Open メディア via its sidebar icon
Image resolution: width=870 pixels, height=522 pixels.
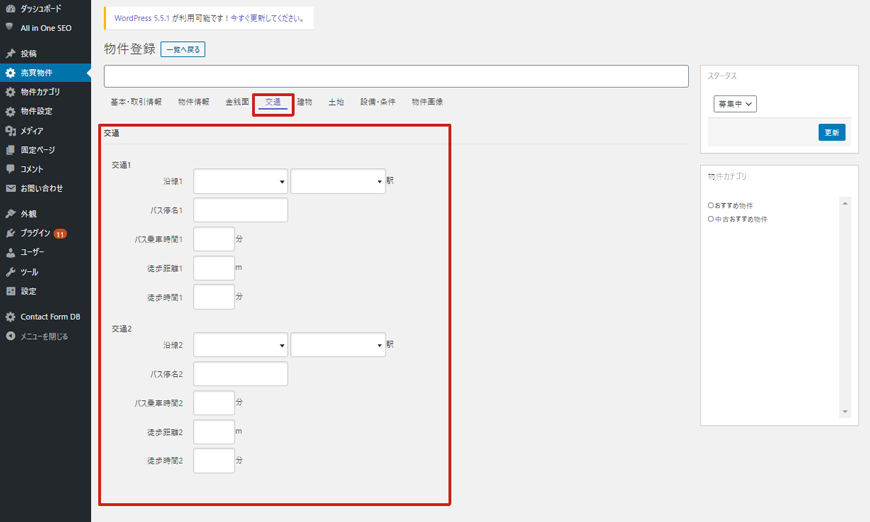(x=10, y=131)
